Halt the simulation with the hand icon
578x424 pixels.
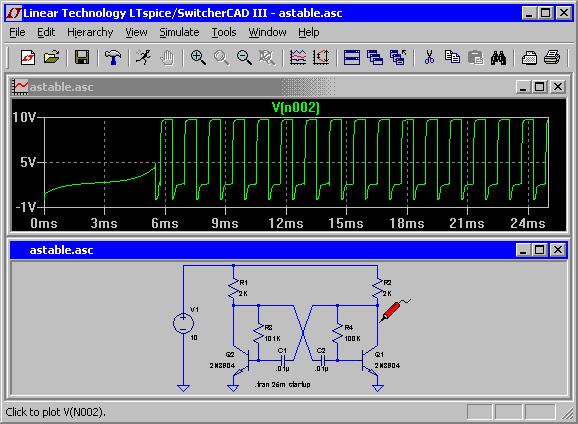[167, 58]
